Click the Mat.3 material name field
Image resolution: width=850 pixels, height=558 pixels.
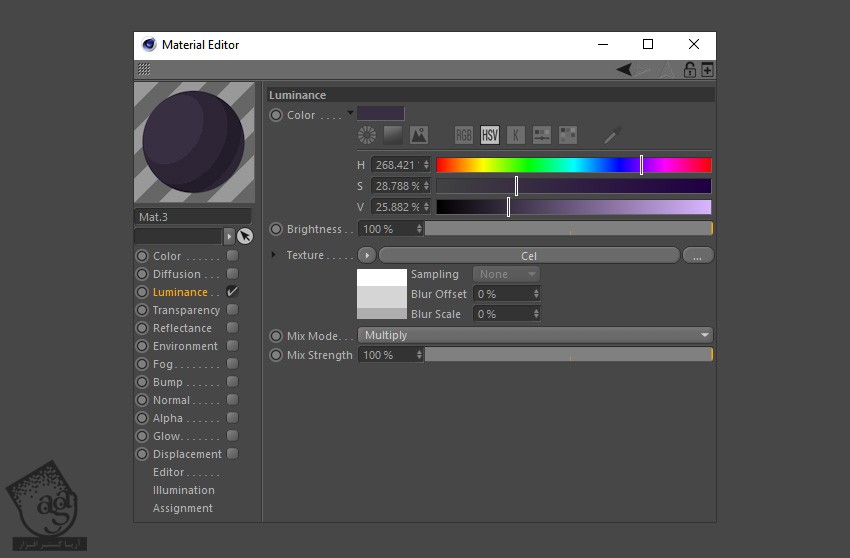coord(192,216)
